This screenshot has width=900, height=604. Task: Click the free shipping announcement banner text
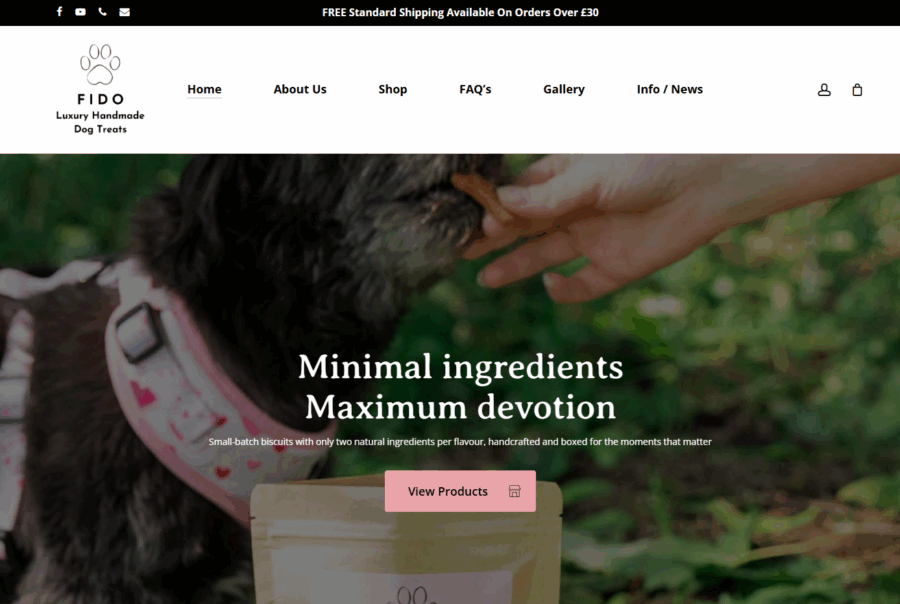[460, 12]
